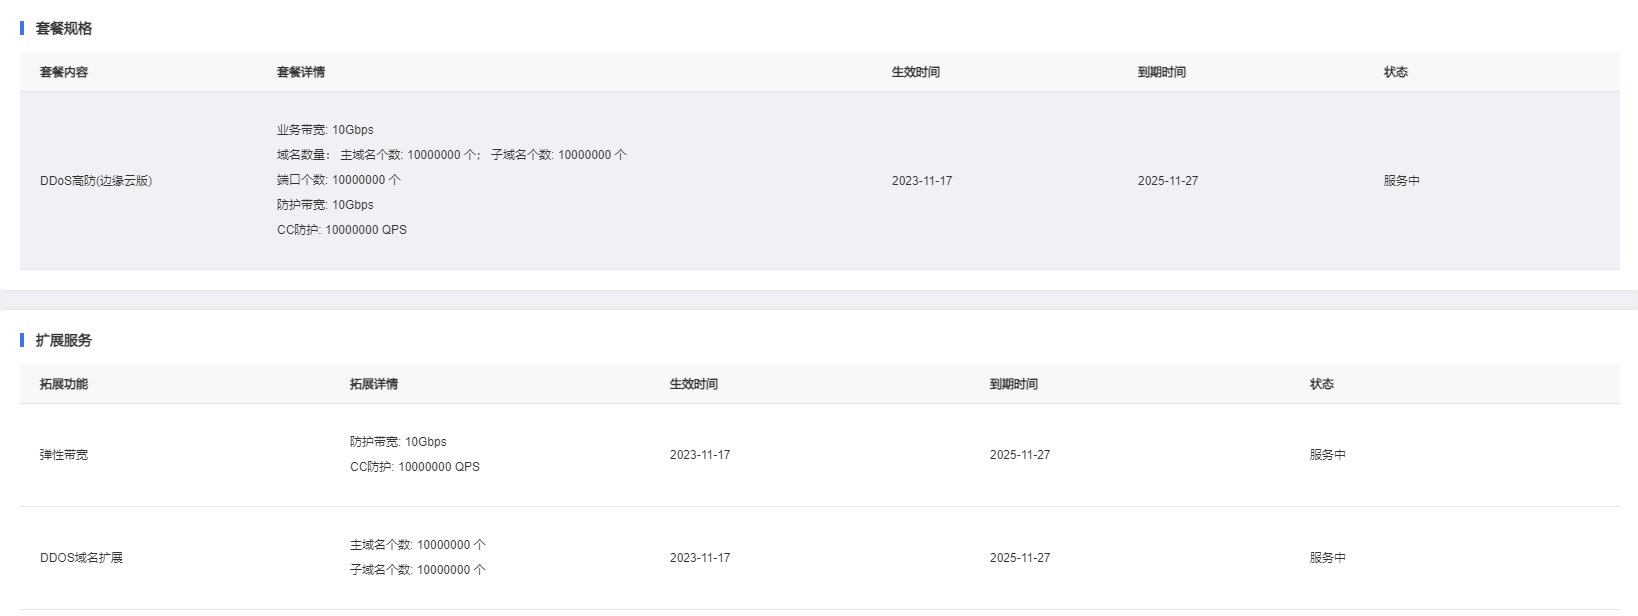
Task: Click 服务中 status of the DDOS域名扩展 row
Action: 1328,558
